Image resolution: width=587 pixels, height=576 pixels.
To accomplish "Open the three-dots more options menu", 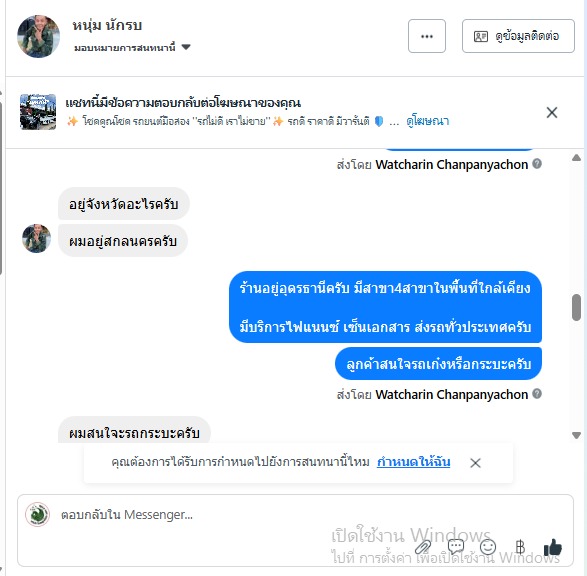I will pyautogui.click(x=426, y=36).
